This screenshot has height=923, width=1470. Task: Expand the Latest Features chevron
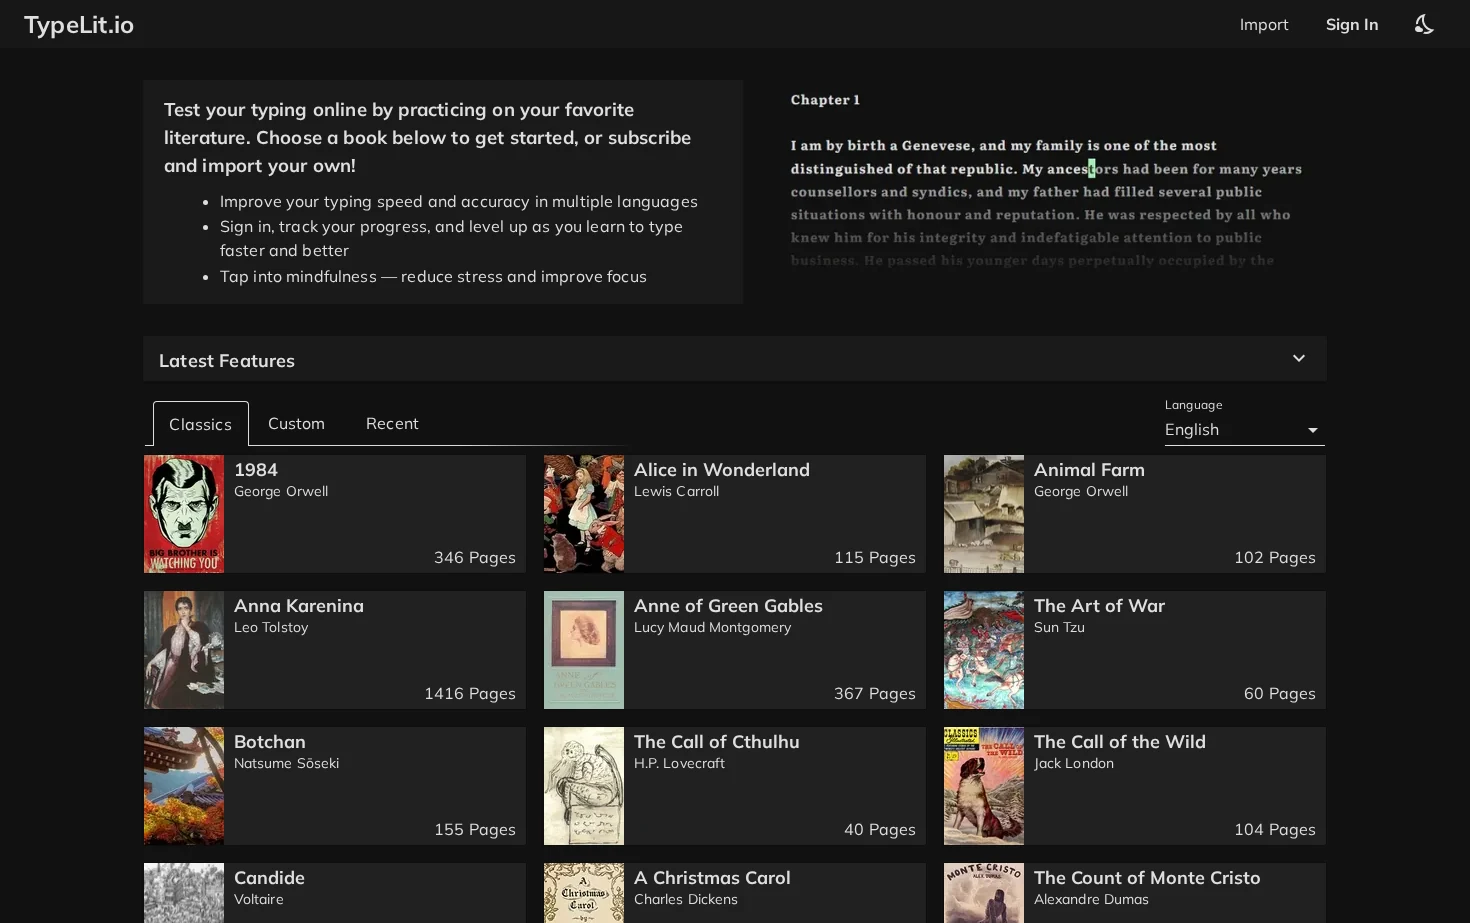click(1299, 358)
